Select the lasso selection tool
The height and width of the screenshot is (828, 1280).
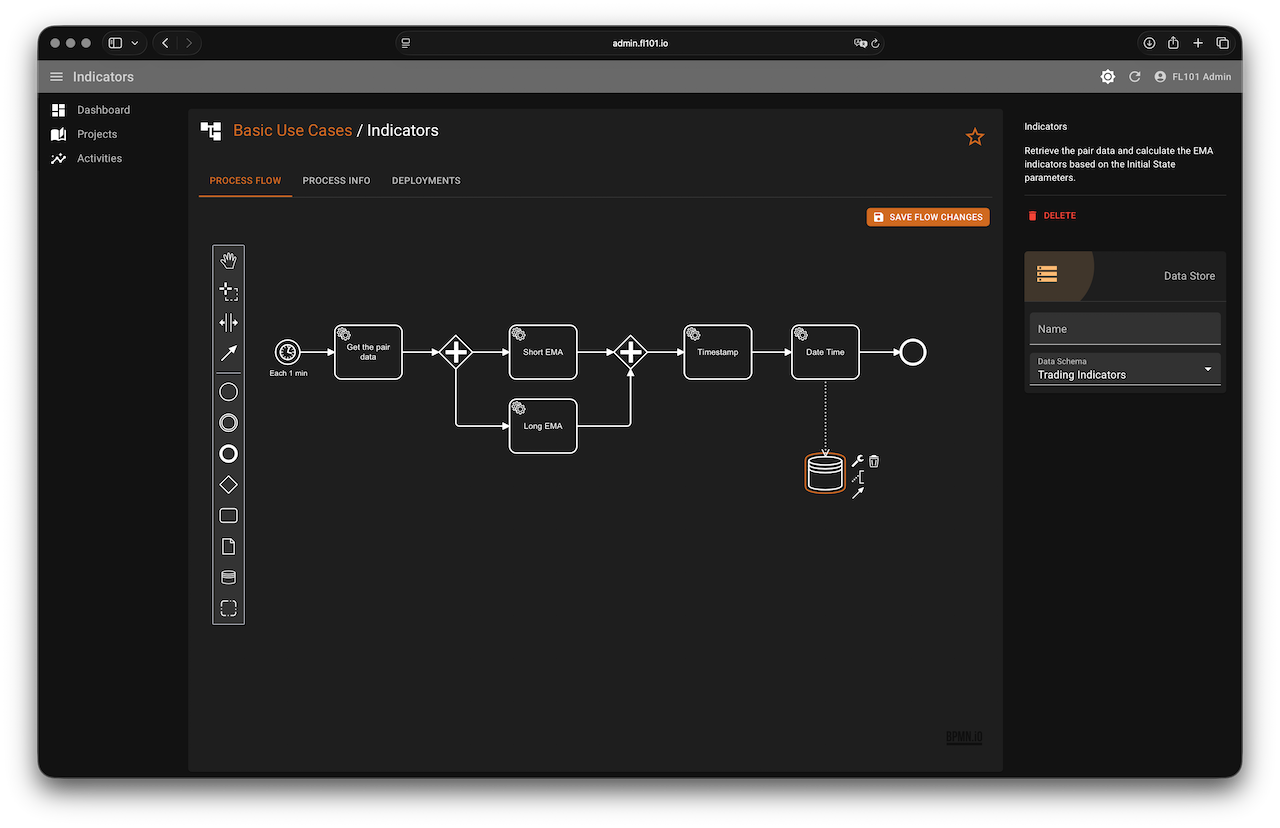[x=228, y=292]
